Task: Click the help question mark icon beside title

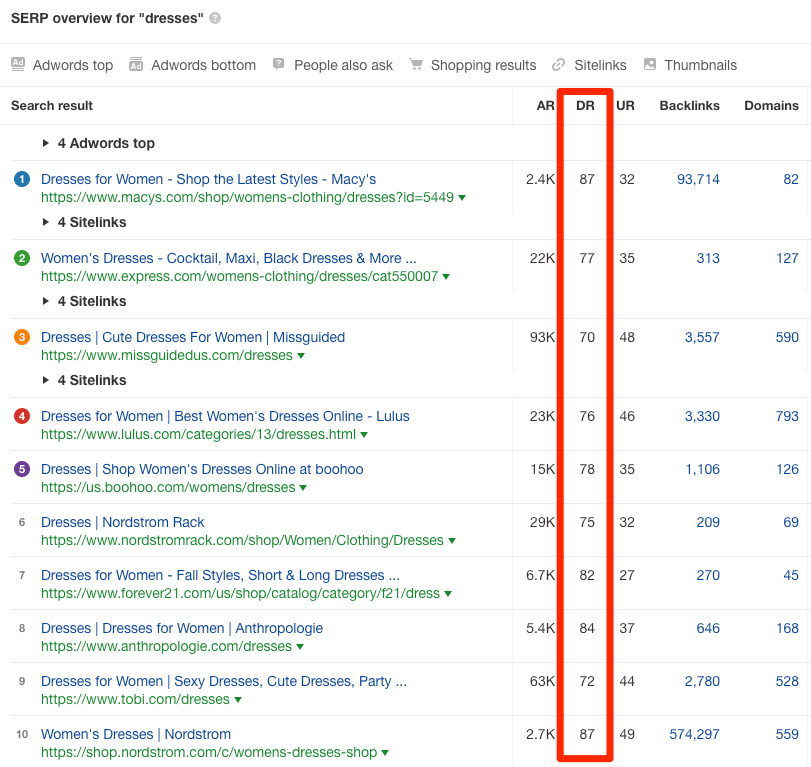Action: [x=215, y=19]
